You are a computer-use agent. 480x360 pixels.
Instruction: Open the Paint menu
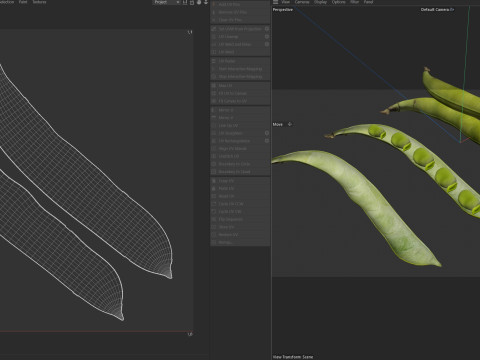23,2
